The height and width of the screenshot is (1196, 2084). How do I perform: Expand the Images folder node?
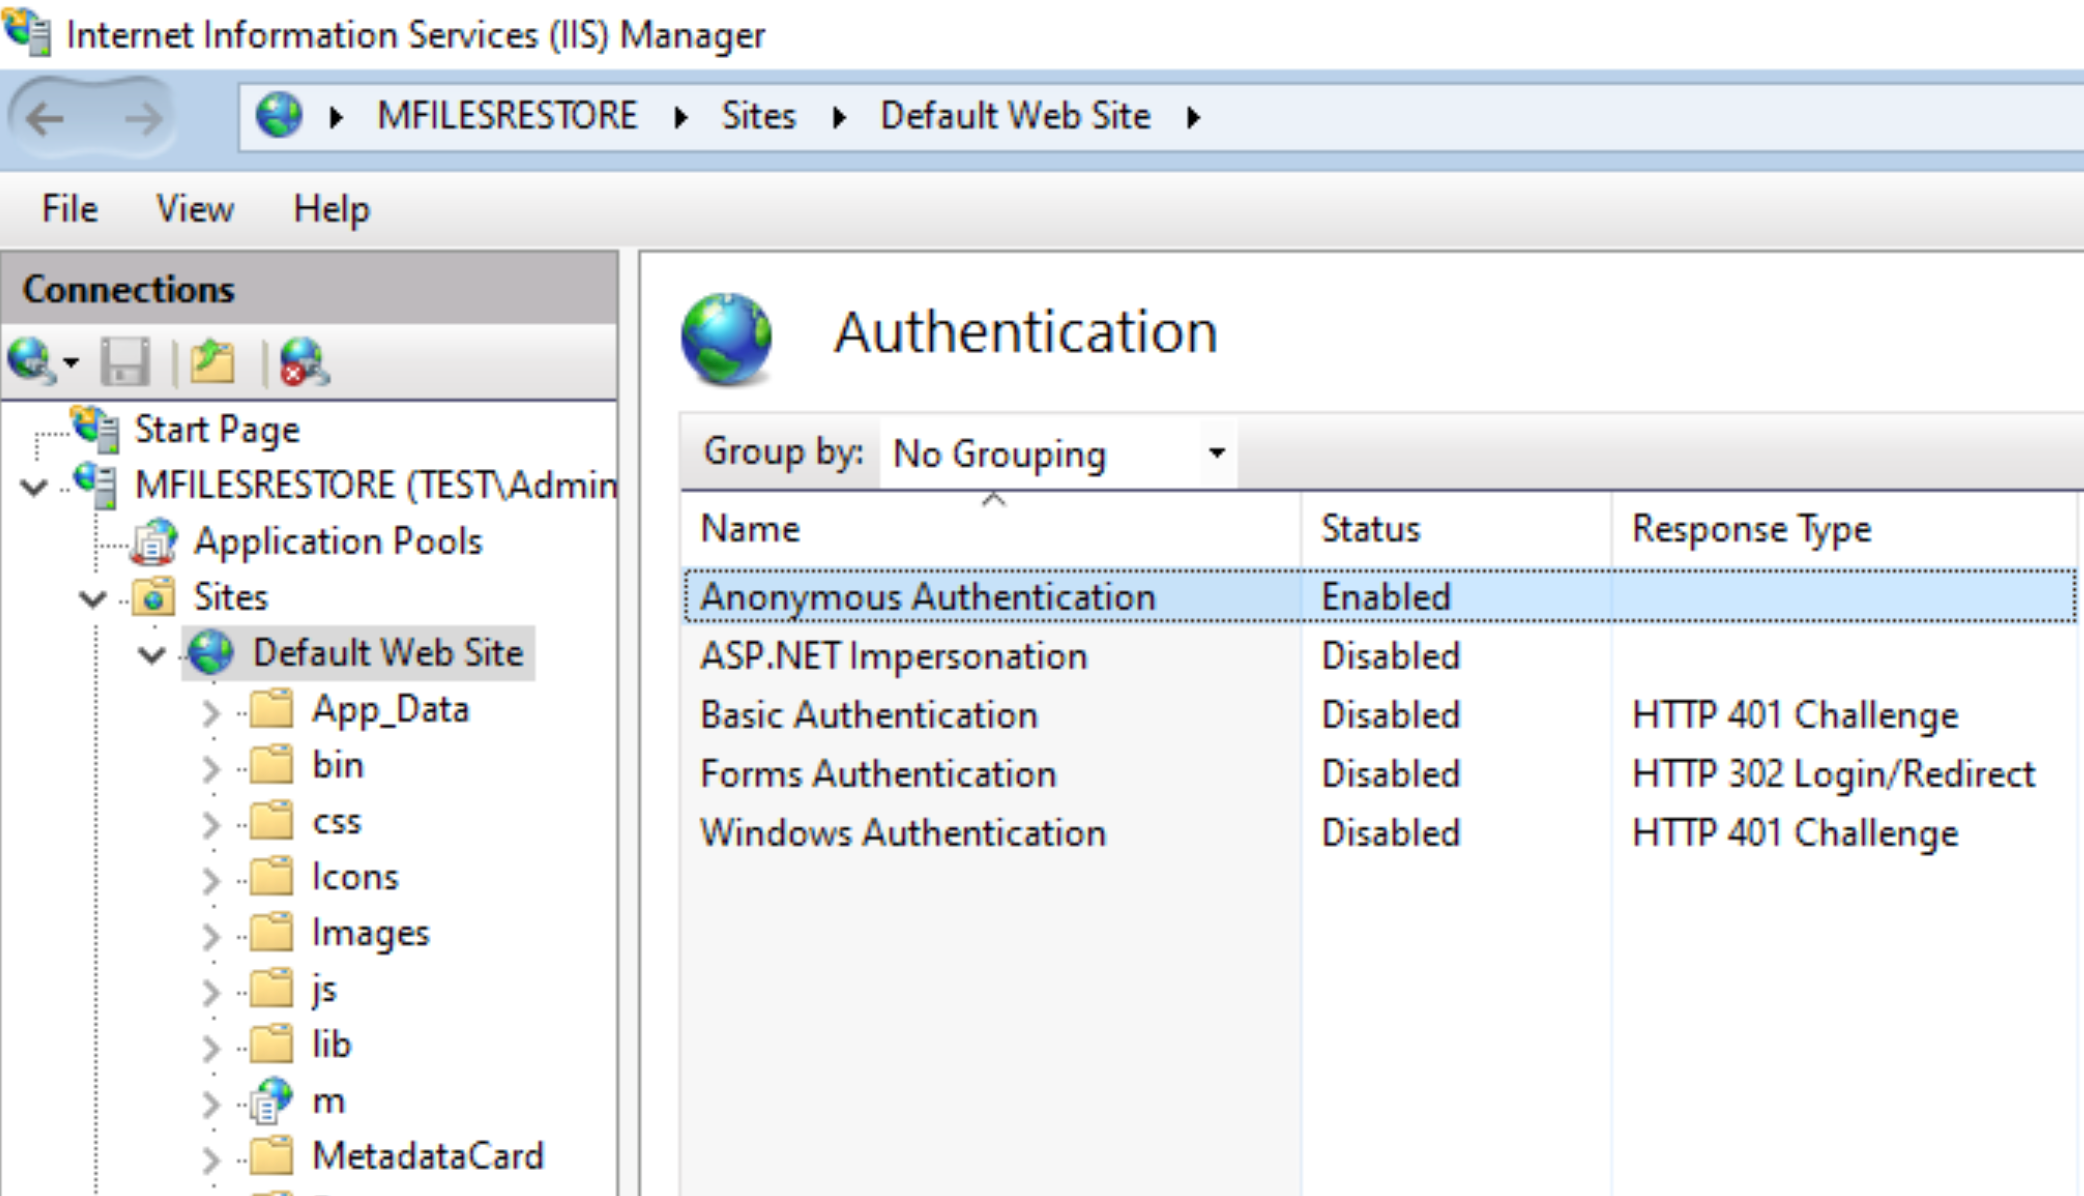coord(210,936)
